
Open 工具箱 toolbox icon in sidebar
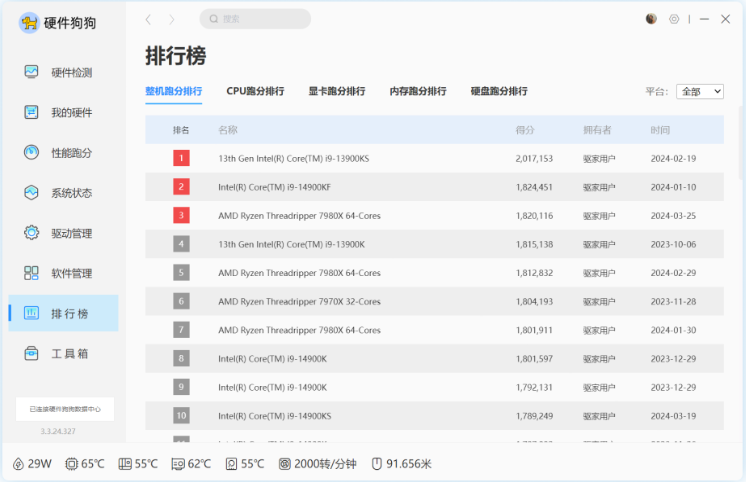click(31, 354)
